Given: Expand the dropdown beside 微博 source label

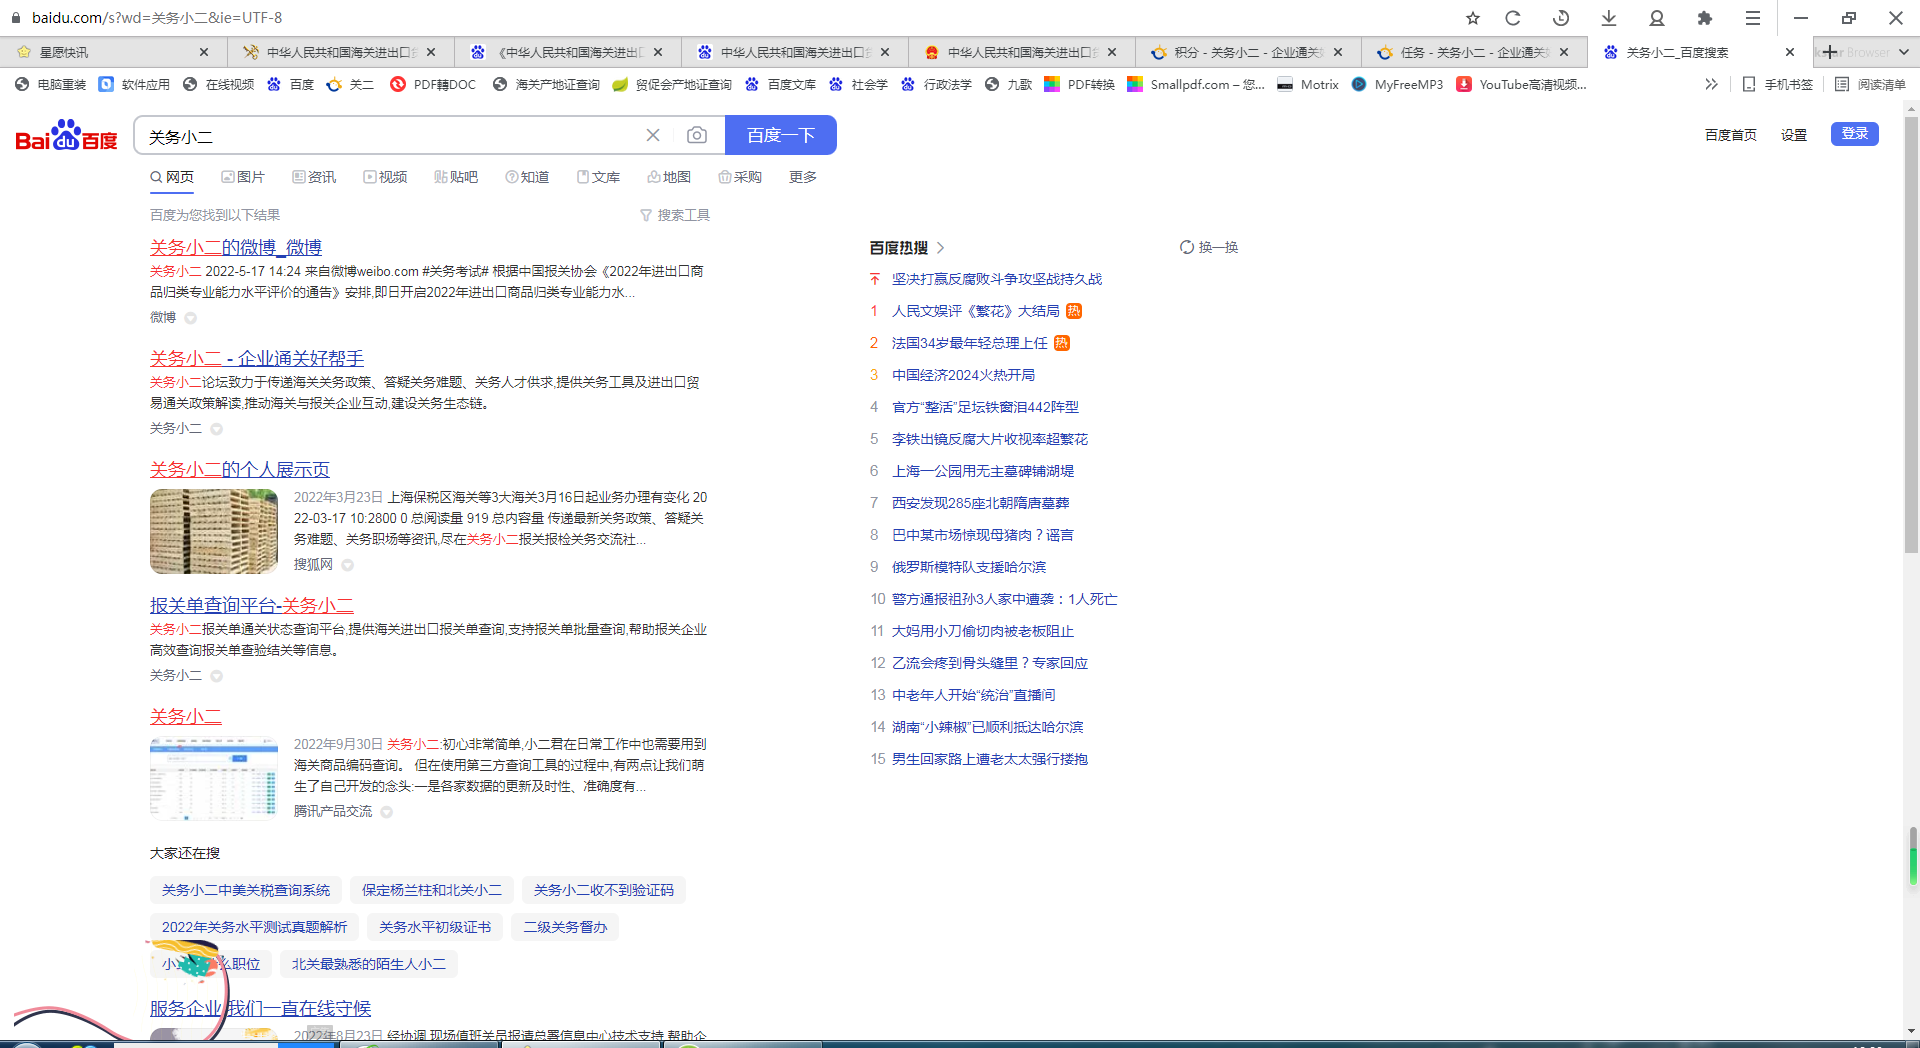Looking at the screenshot, I should tap(190, 318).
